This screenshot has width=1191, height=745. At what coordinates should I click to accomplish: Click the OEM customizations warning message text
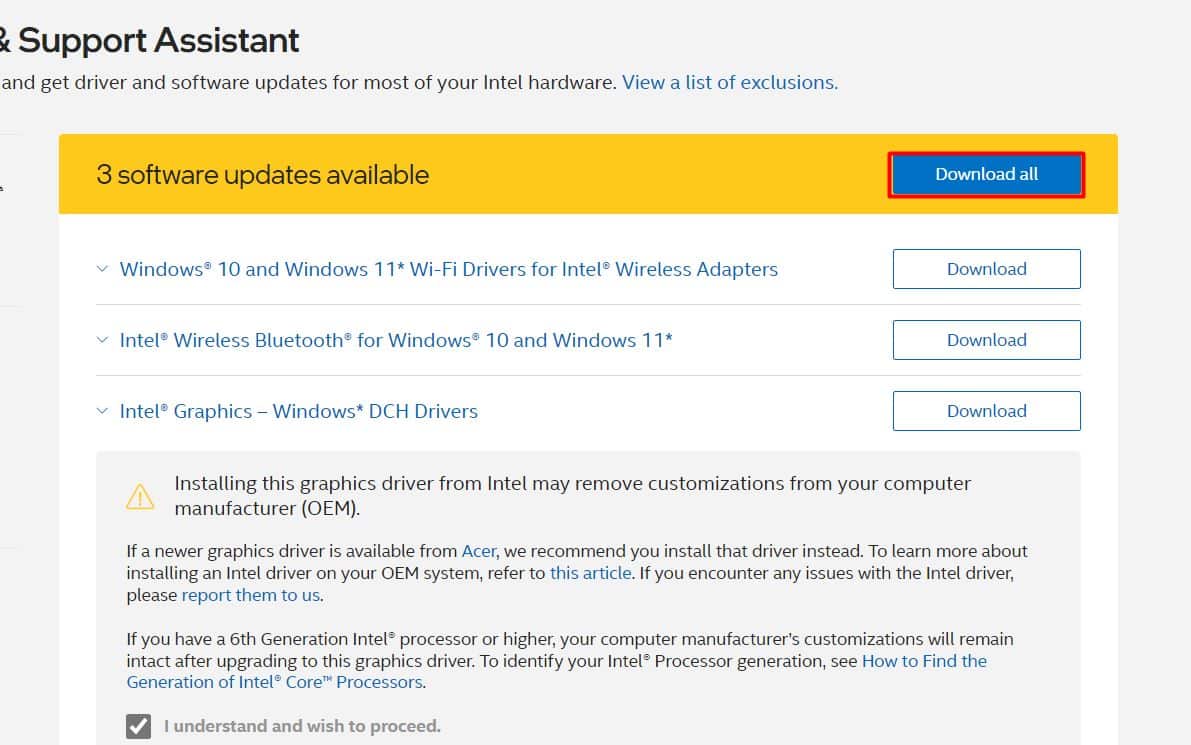click(x=572, y=495)
